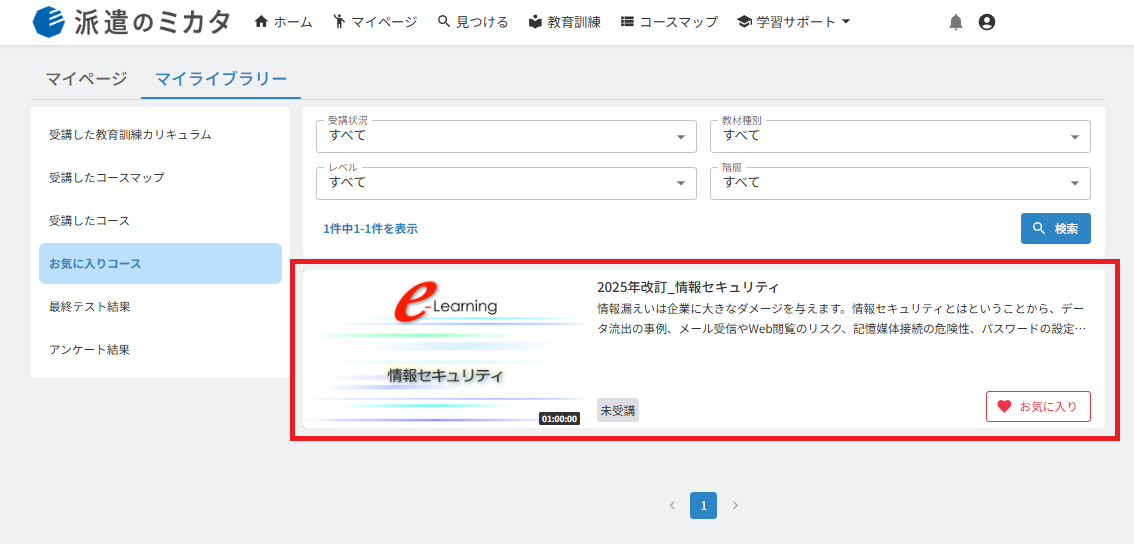Go to the previous page arrow
The height and width of the screenshot is (544, 1134).
pyautogui.click(x=672, y=505)
